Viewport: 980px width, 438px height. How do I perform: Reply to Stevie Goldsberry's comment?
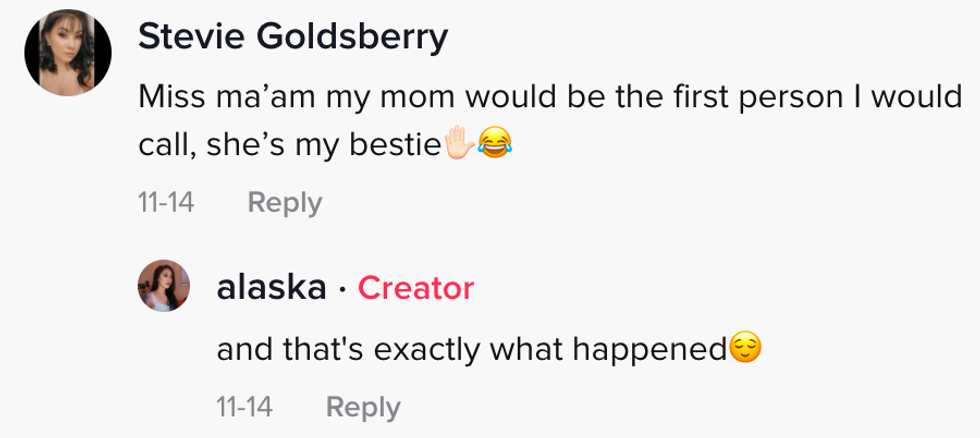tap(284, 203)
